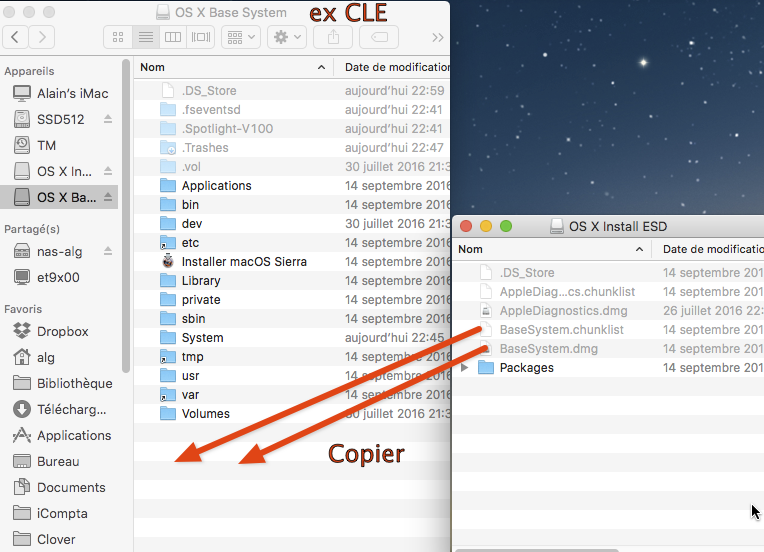Click the Share toolbar button
This screenshot has height=552, width=764.
coord(333,37)
